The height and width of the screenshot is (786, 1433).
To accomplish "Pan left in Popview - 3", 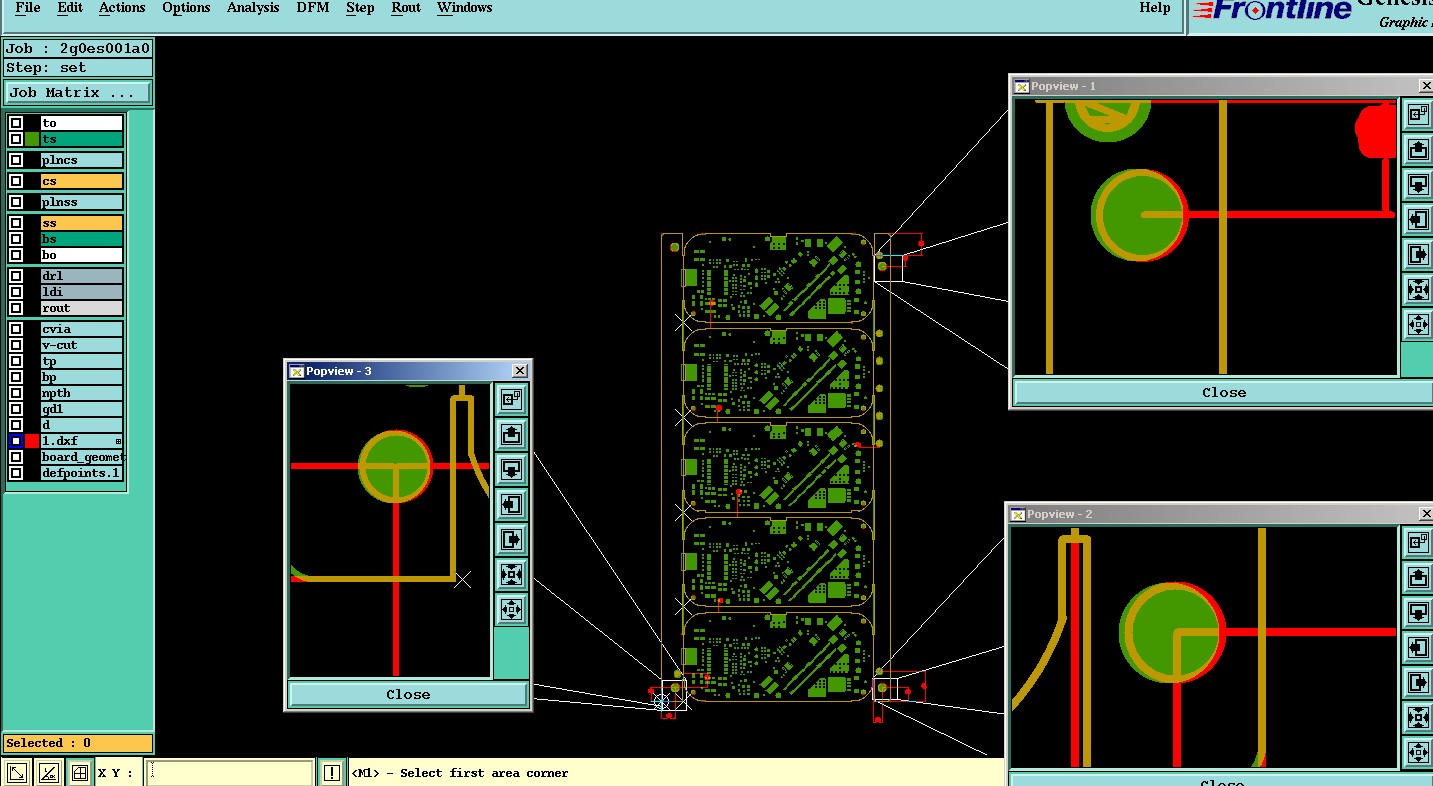I will (x=511, y=505).
